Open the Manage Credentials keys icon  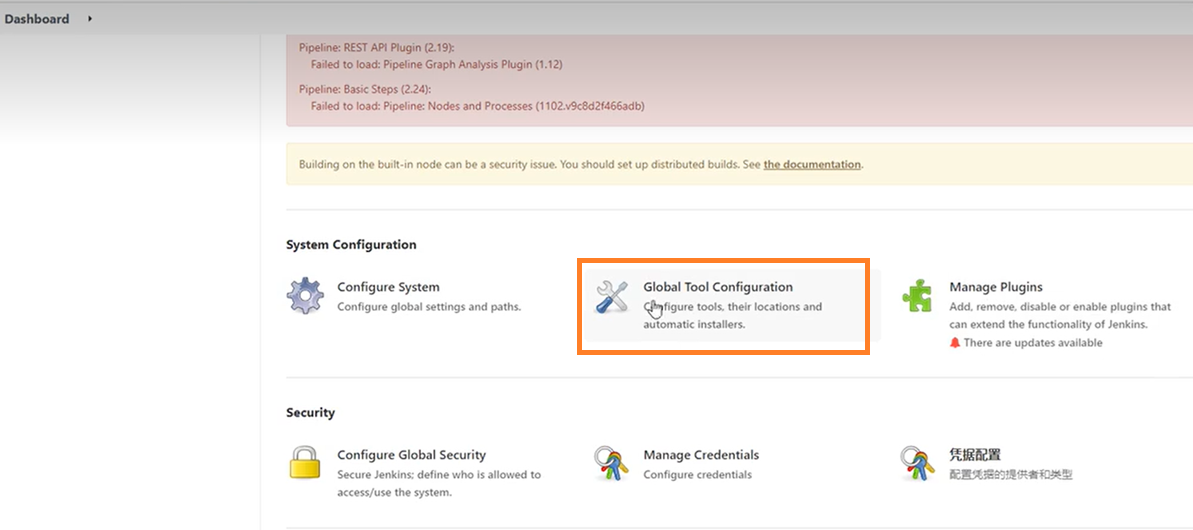[x=612, y=463]
